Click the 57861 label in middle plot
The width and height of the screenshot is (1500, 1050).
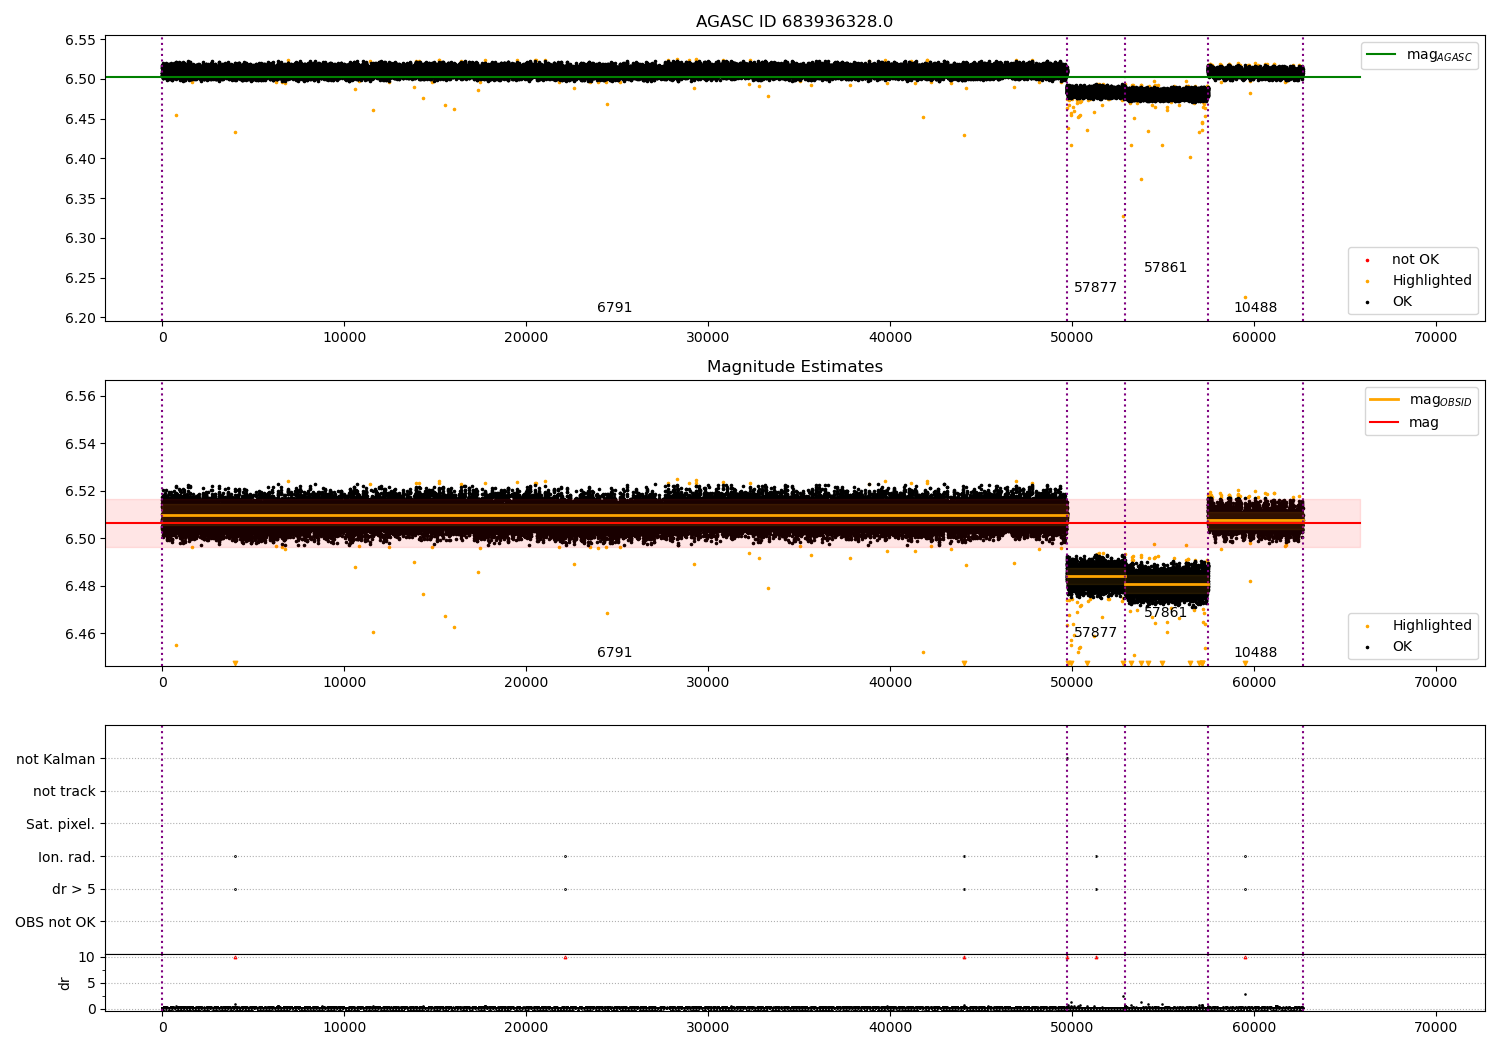click(x=1165, y=613)
